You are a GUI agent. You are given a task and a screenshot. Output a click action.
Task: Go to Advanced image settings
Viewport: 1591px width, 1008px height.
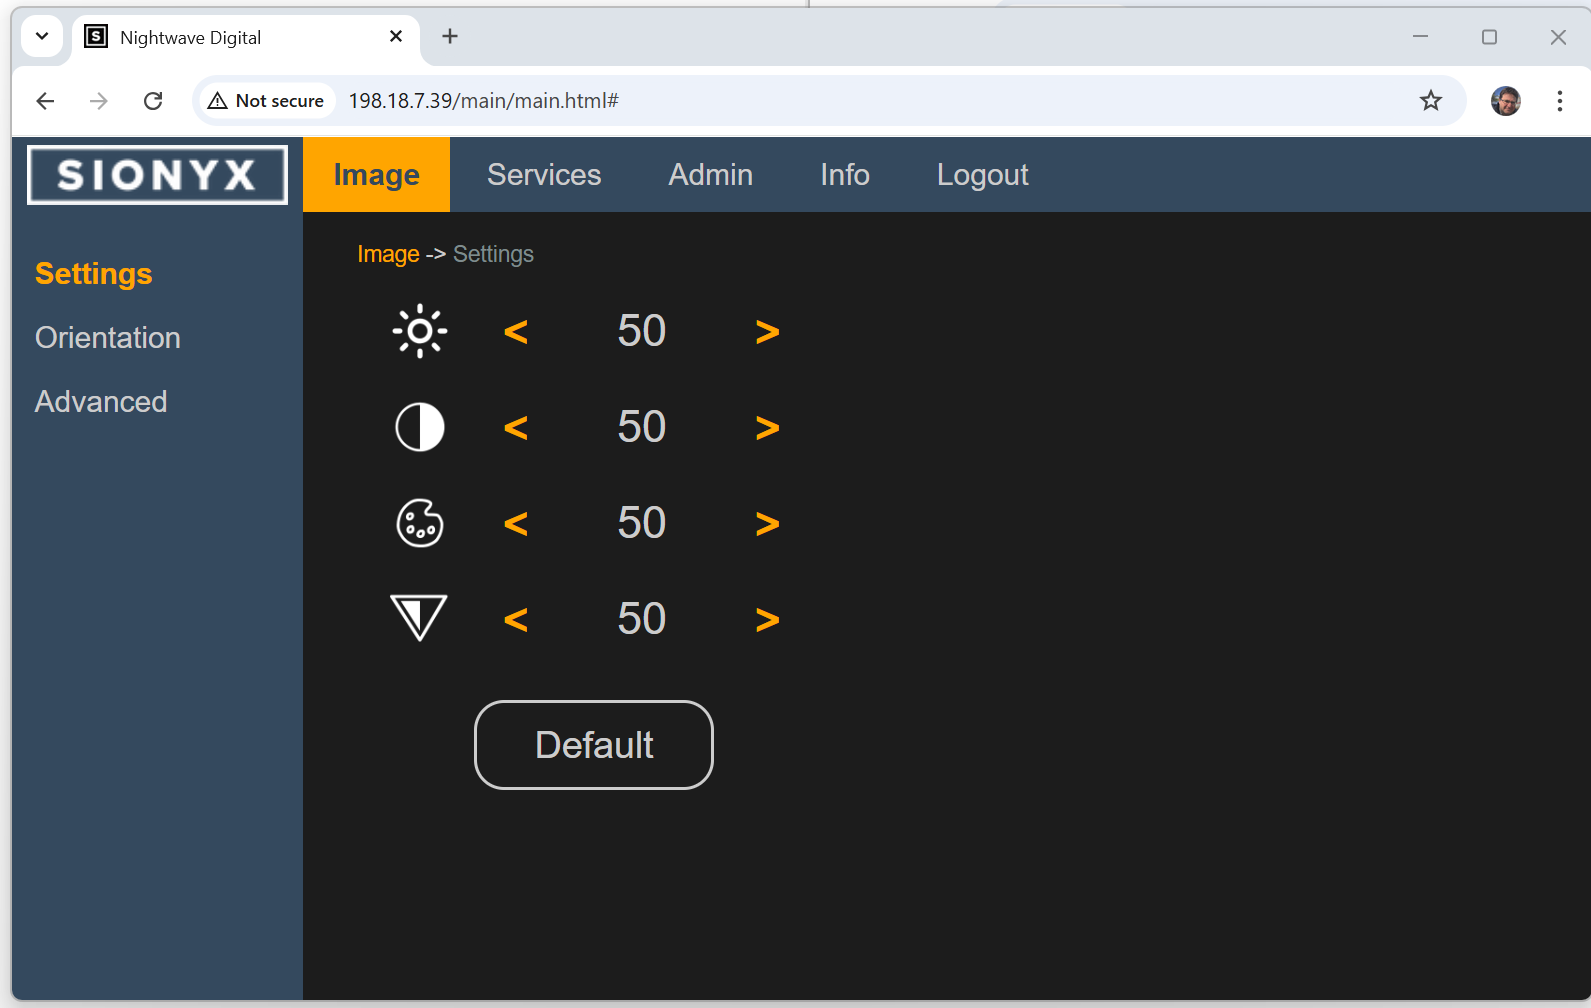(x=101, y=402)
